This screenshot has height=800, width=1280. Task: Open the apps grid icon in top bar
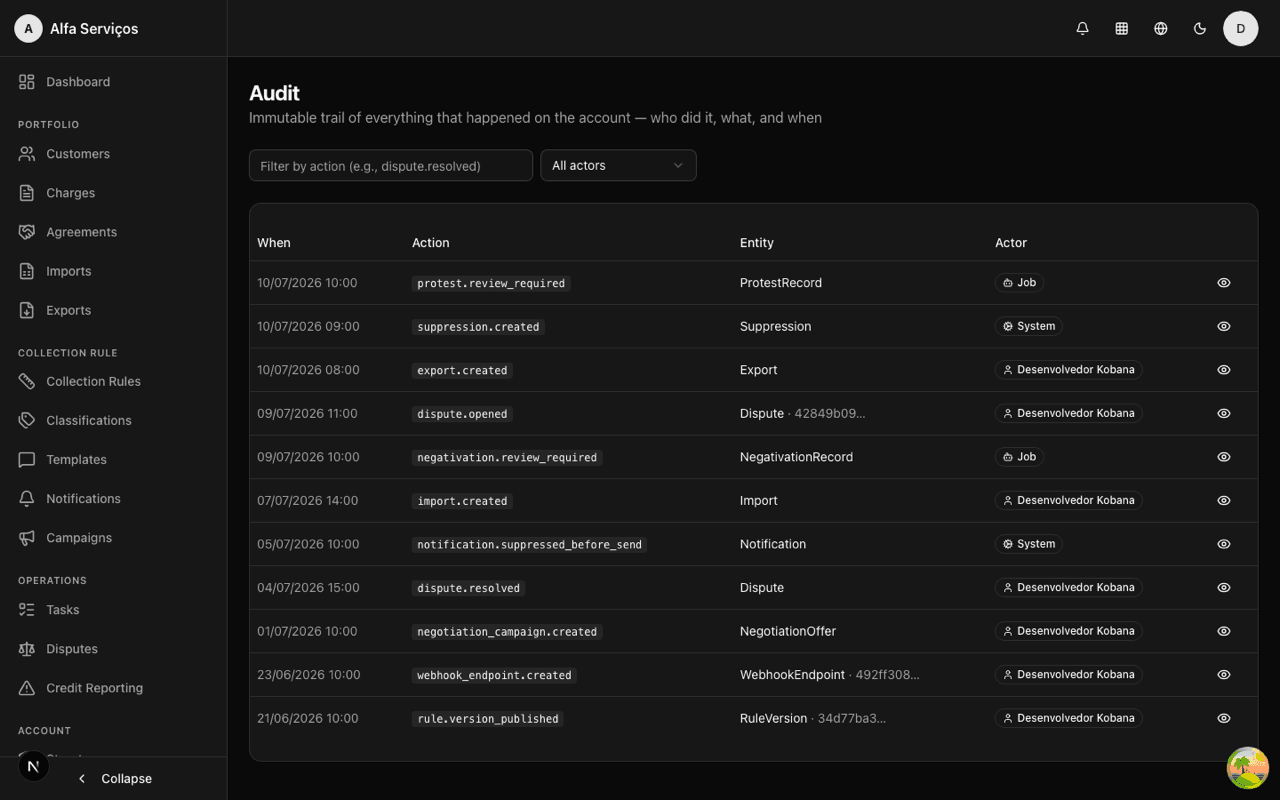(1121, 29)
